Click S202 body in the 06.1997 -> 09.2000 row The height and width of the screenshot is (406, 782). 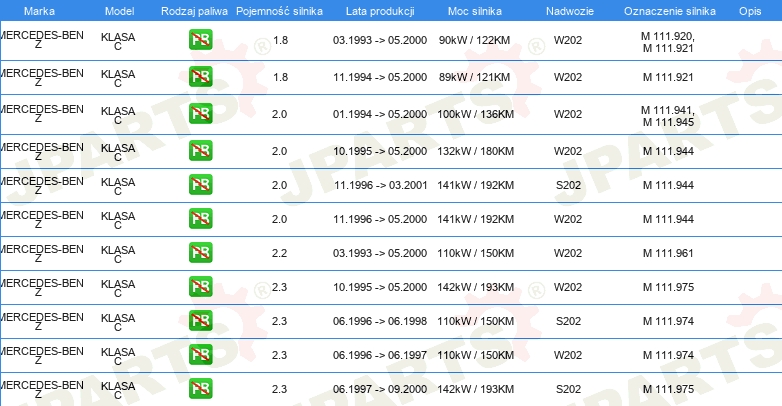569,389
